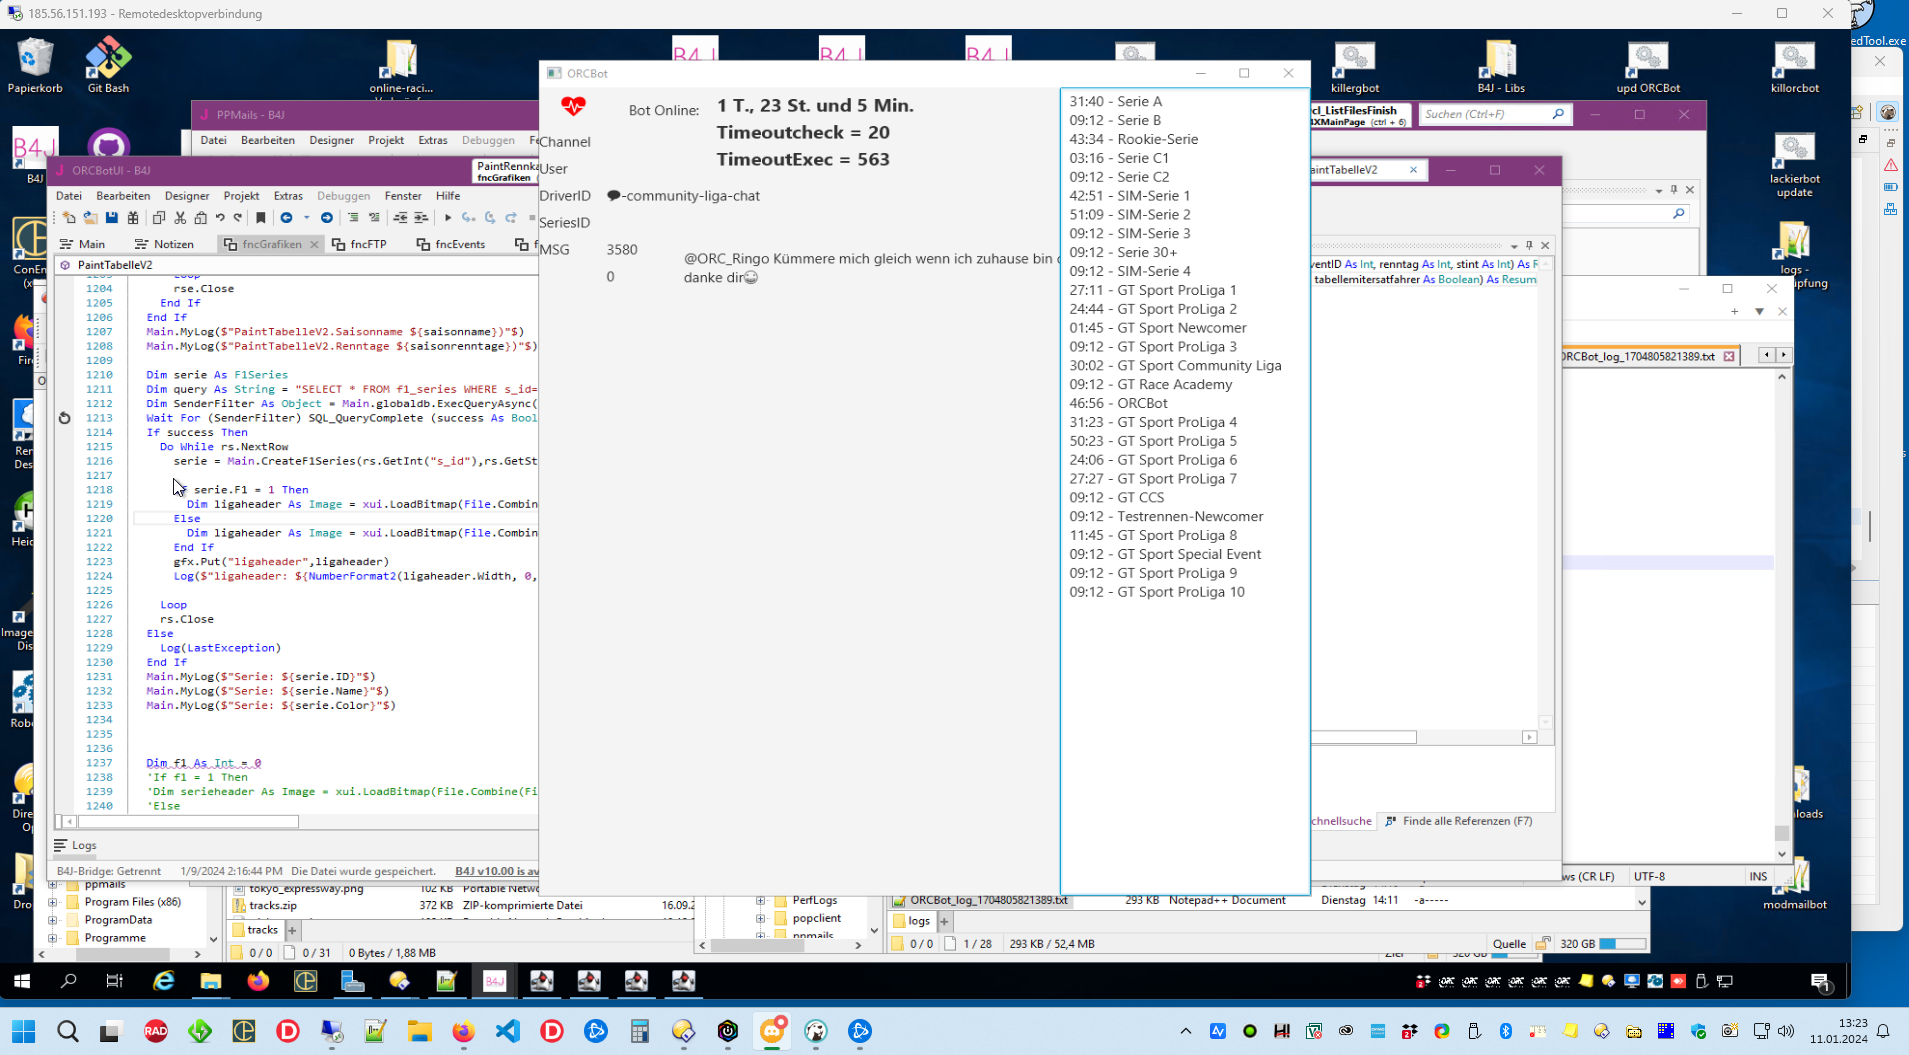Expand the ProgramData folder node

point(53,920)
